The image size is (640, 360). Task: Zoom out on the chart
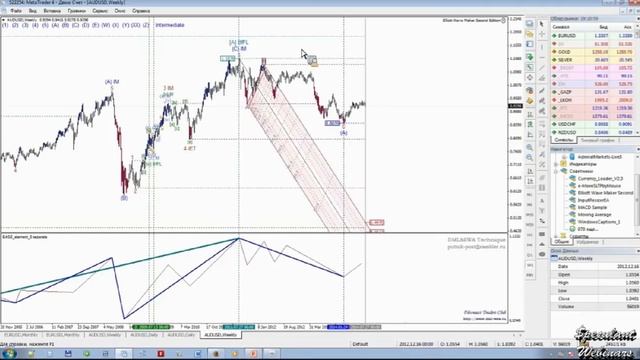tap(530, 158)
